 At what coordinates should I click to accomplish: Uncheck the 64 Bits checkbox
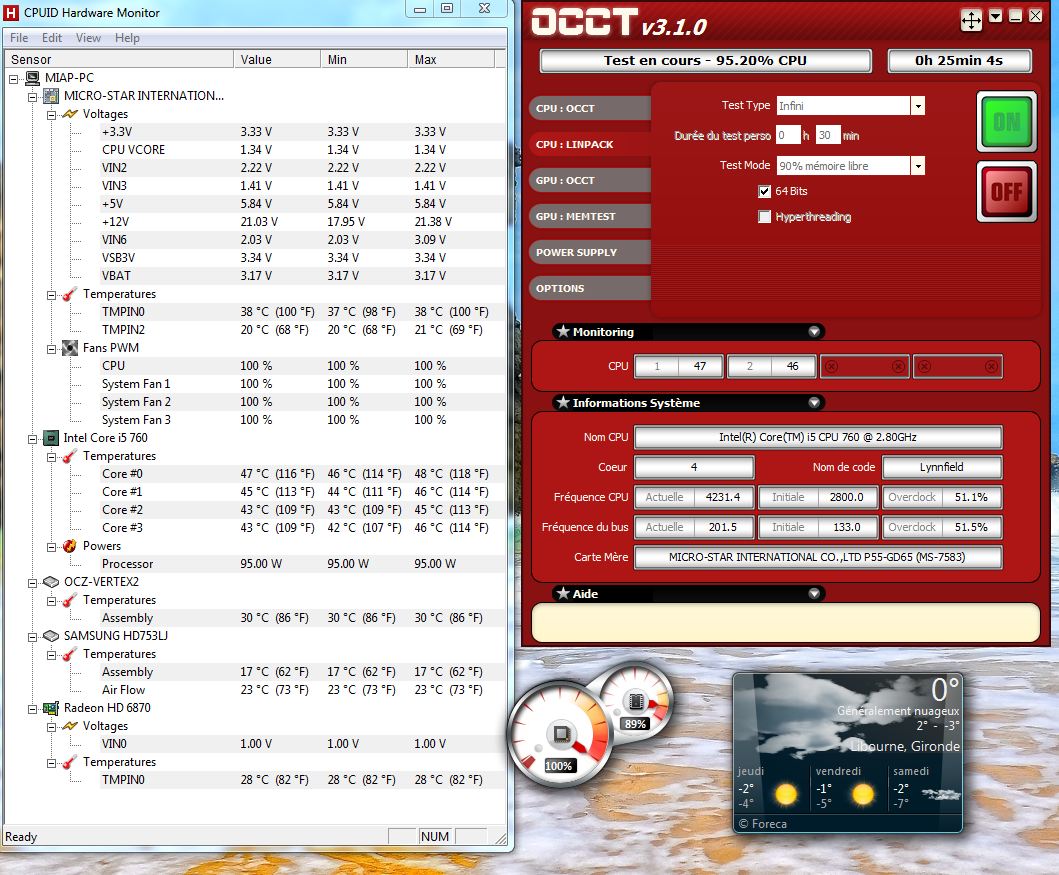pos(765,191)
